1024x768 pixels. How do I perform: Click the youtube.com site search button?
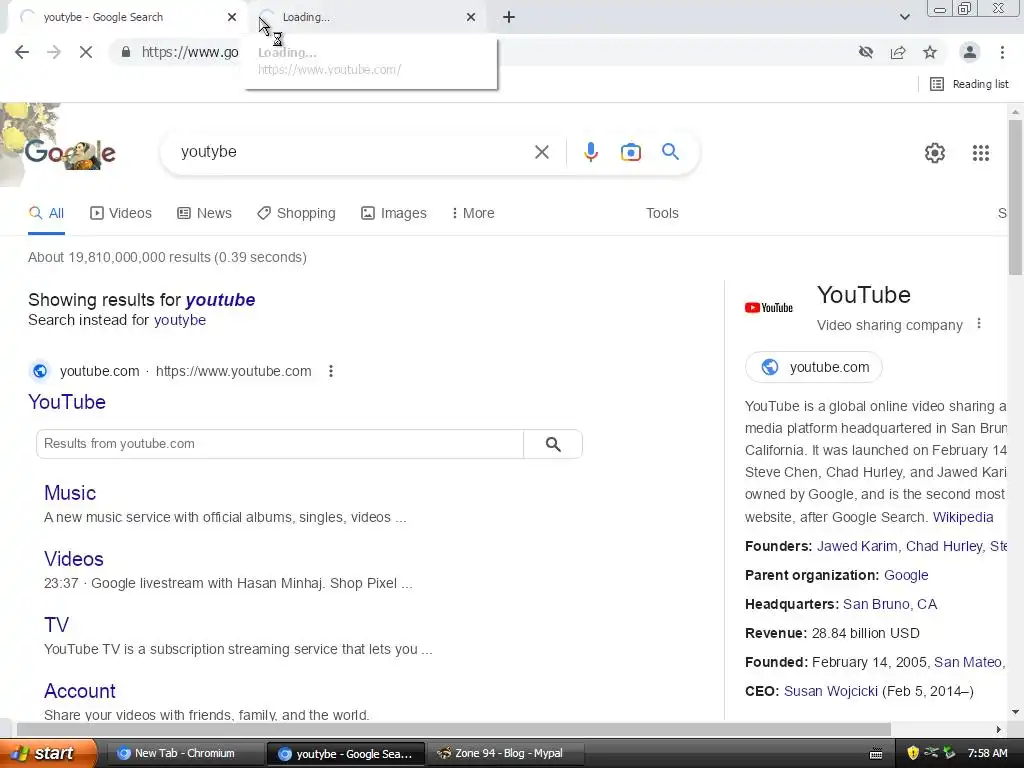point(553,444)
